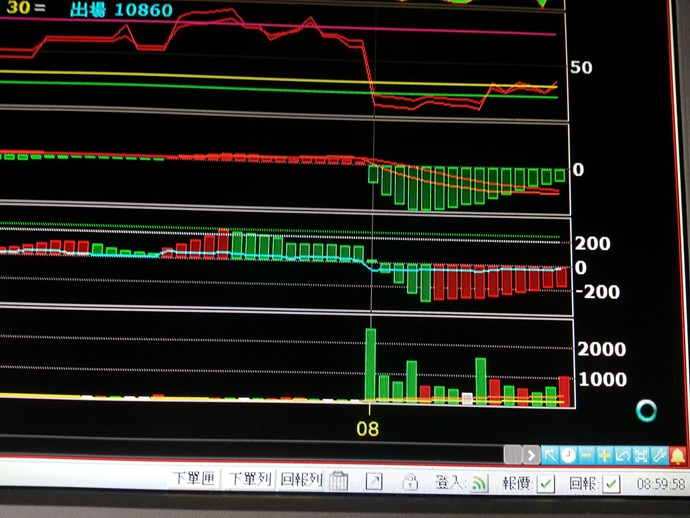Screen dimensions: 690x518
Task: Click the diagonal arrow cursor tool icon
Action: tap(550, 455)
